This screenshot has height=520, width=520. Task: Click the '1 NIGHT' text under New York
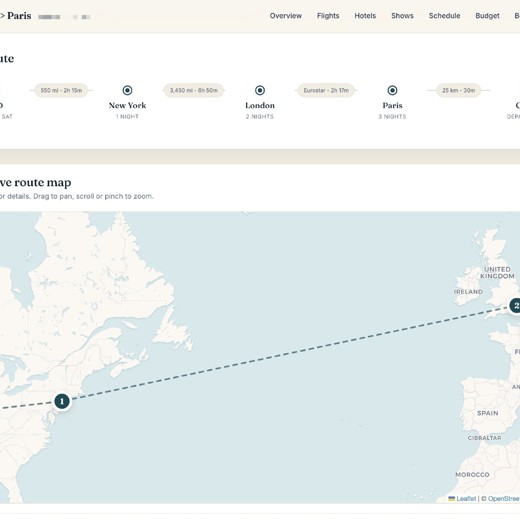coord(127,117)
